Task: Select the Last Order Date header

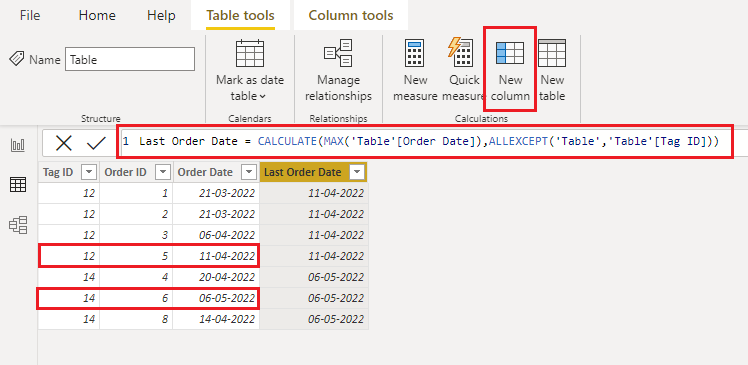Action: pos(302,172)
